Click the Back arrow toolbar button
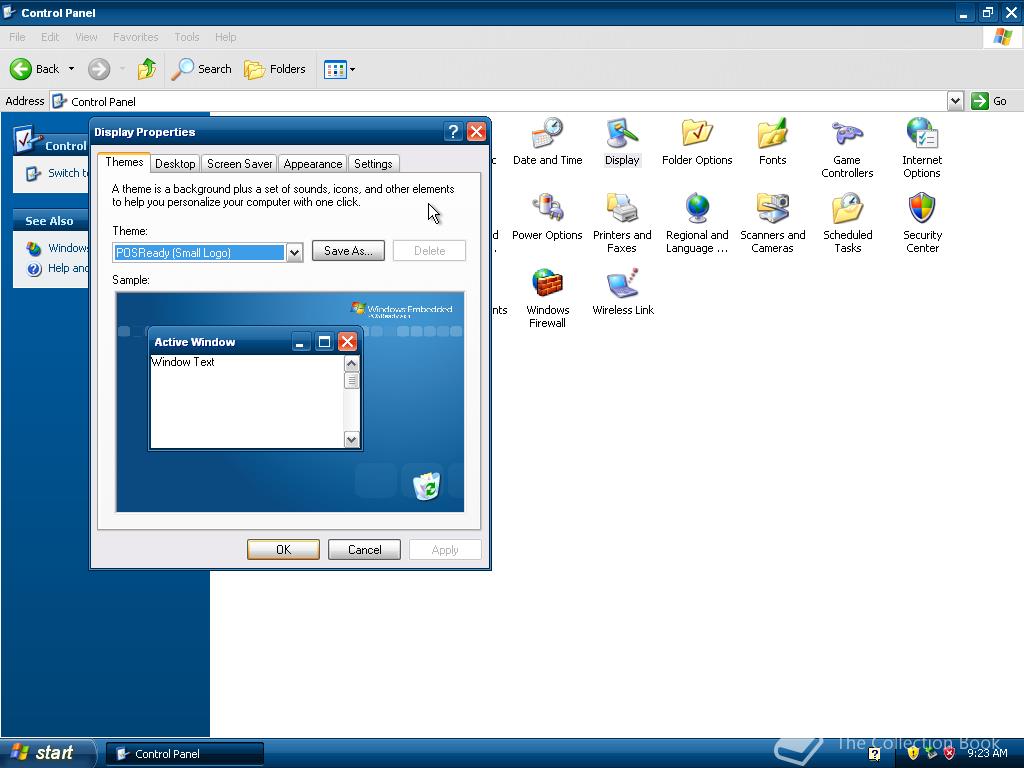The image size is (1024, 768). click(x=35, y=69)
